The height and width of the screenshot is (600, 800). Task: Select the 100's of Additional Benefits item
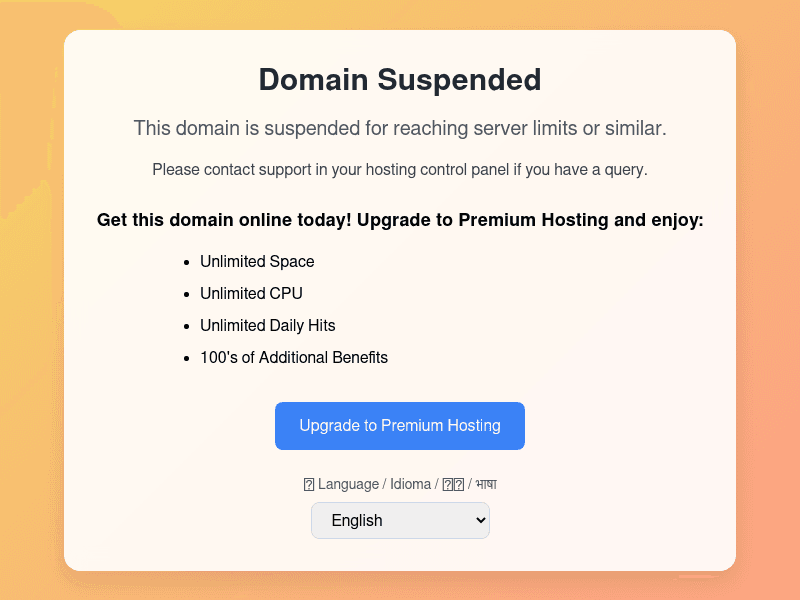click(293, 358)
